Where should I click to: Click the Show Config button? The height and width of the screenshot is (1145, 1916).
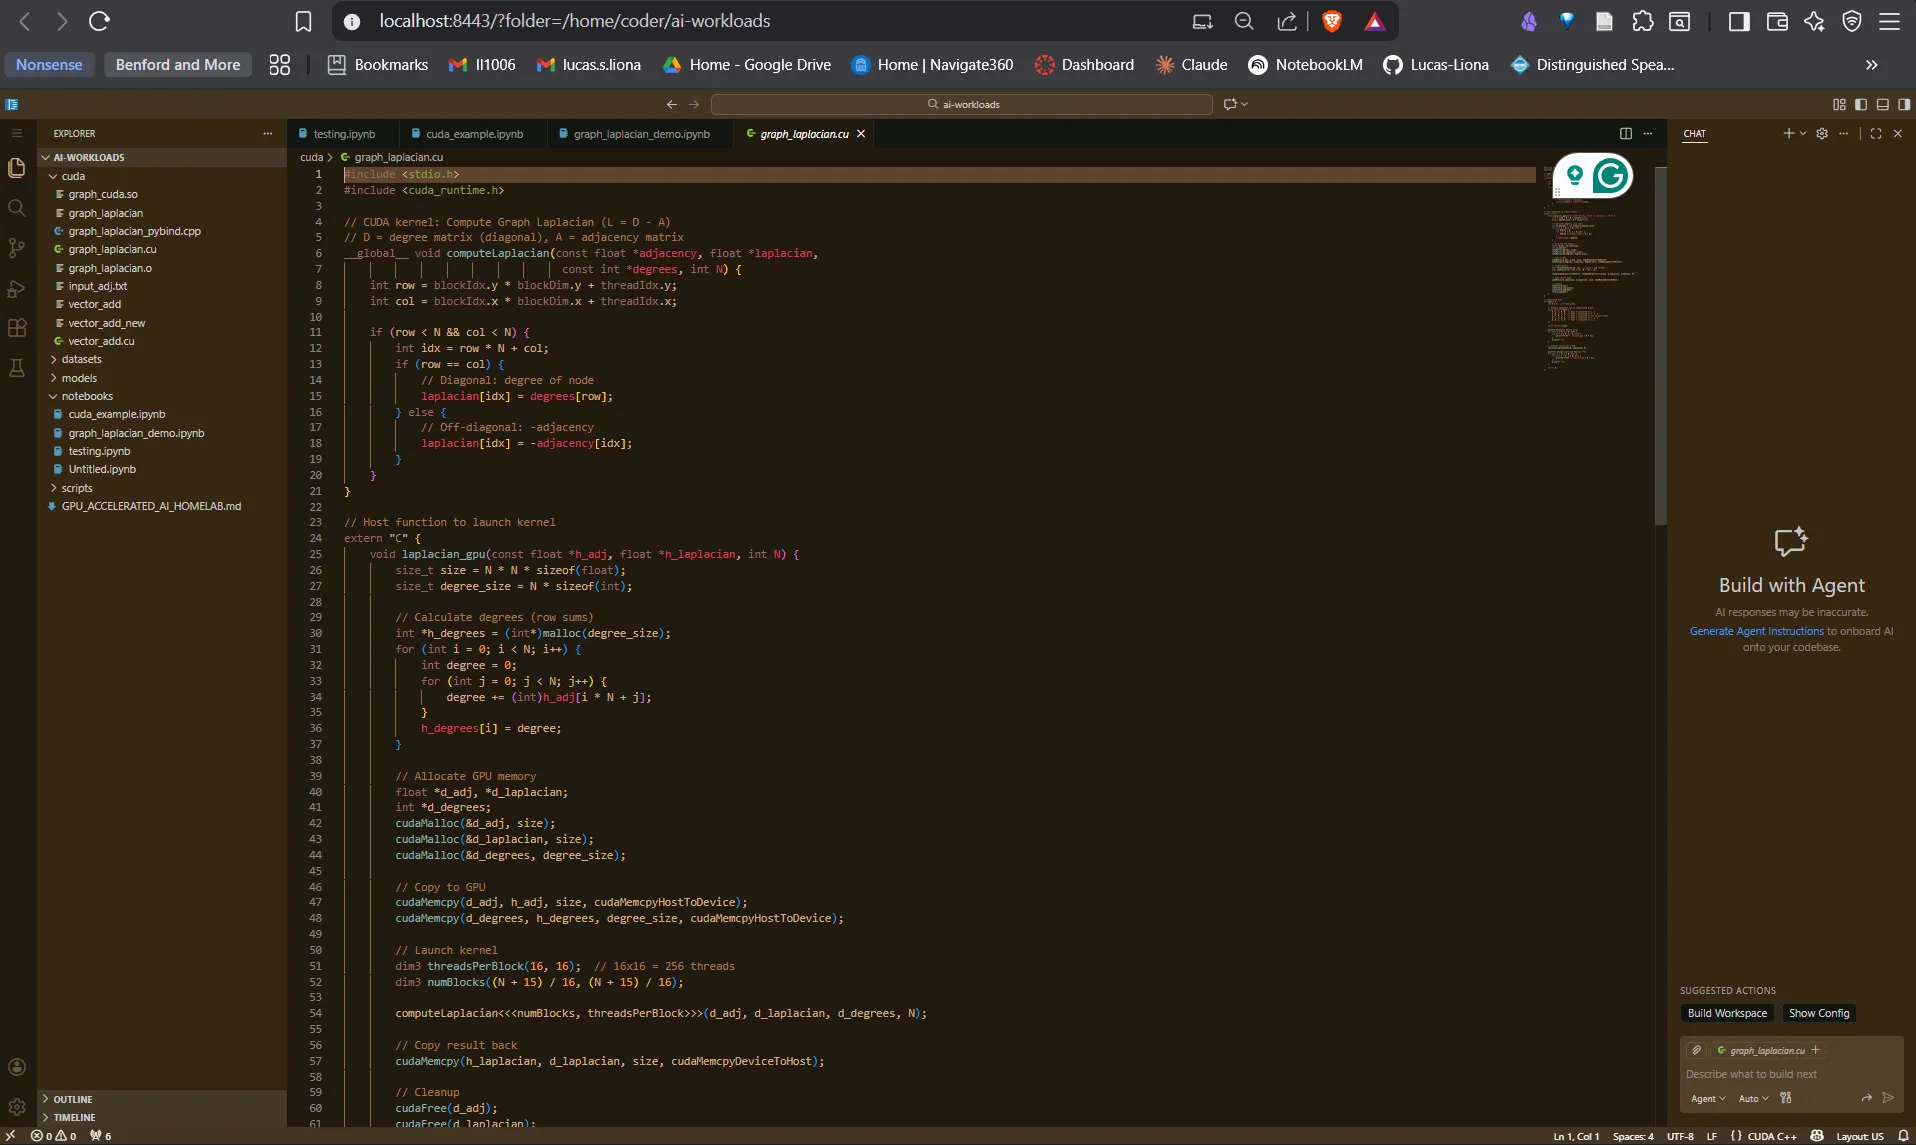click(1819, 1013)
